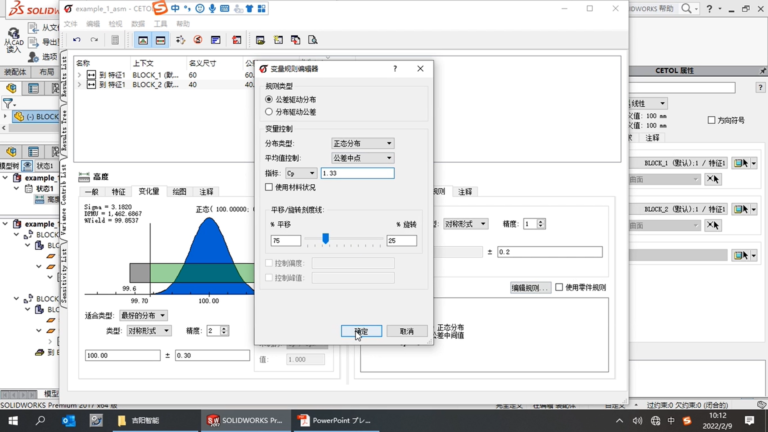Screen dimensions: 768x432
Task: Click the clear-selection icon under BLOCK_2 field
Action: (713, 225)
